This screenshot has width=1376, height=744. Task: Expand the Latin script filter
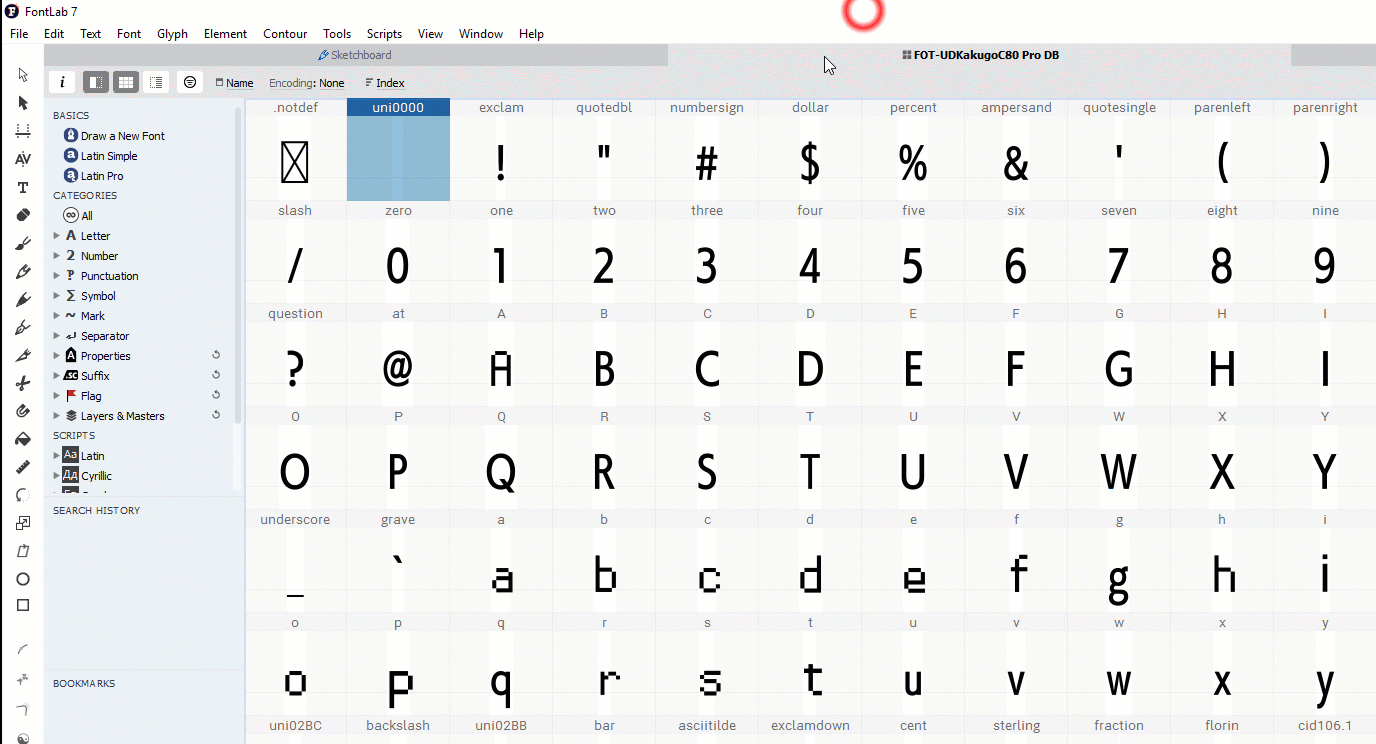[x=57, y=456]
